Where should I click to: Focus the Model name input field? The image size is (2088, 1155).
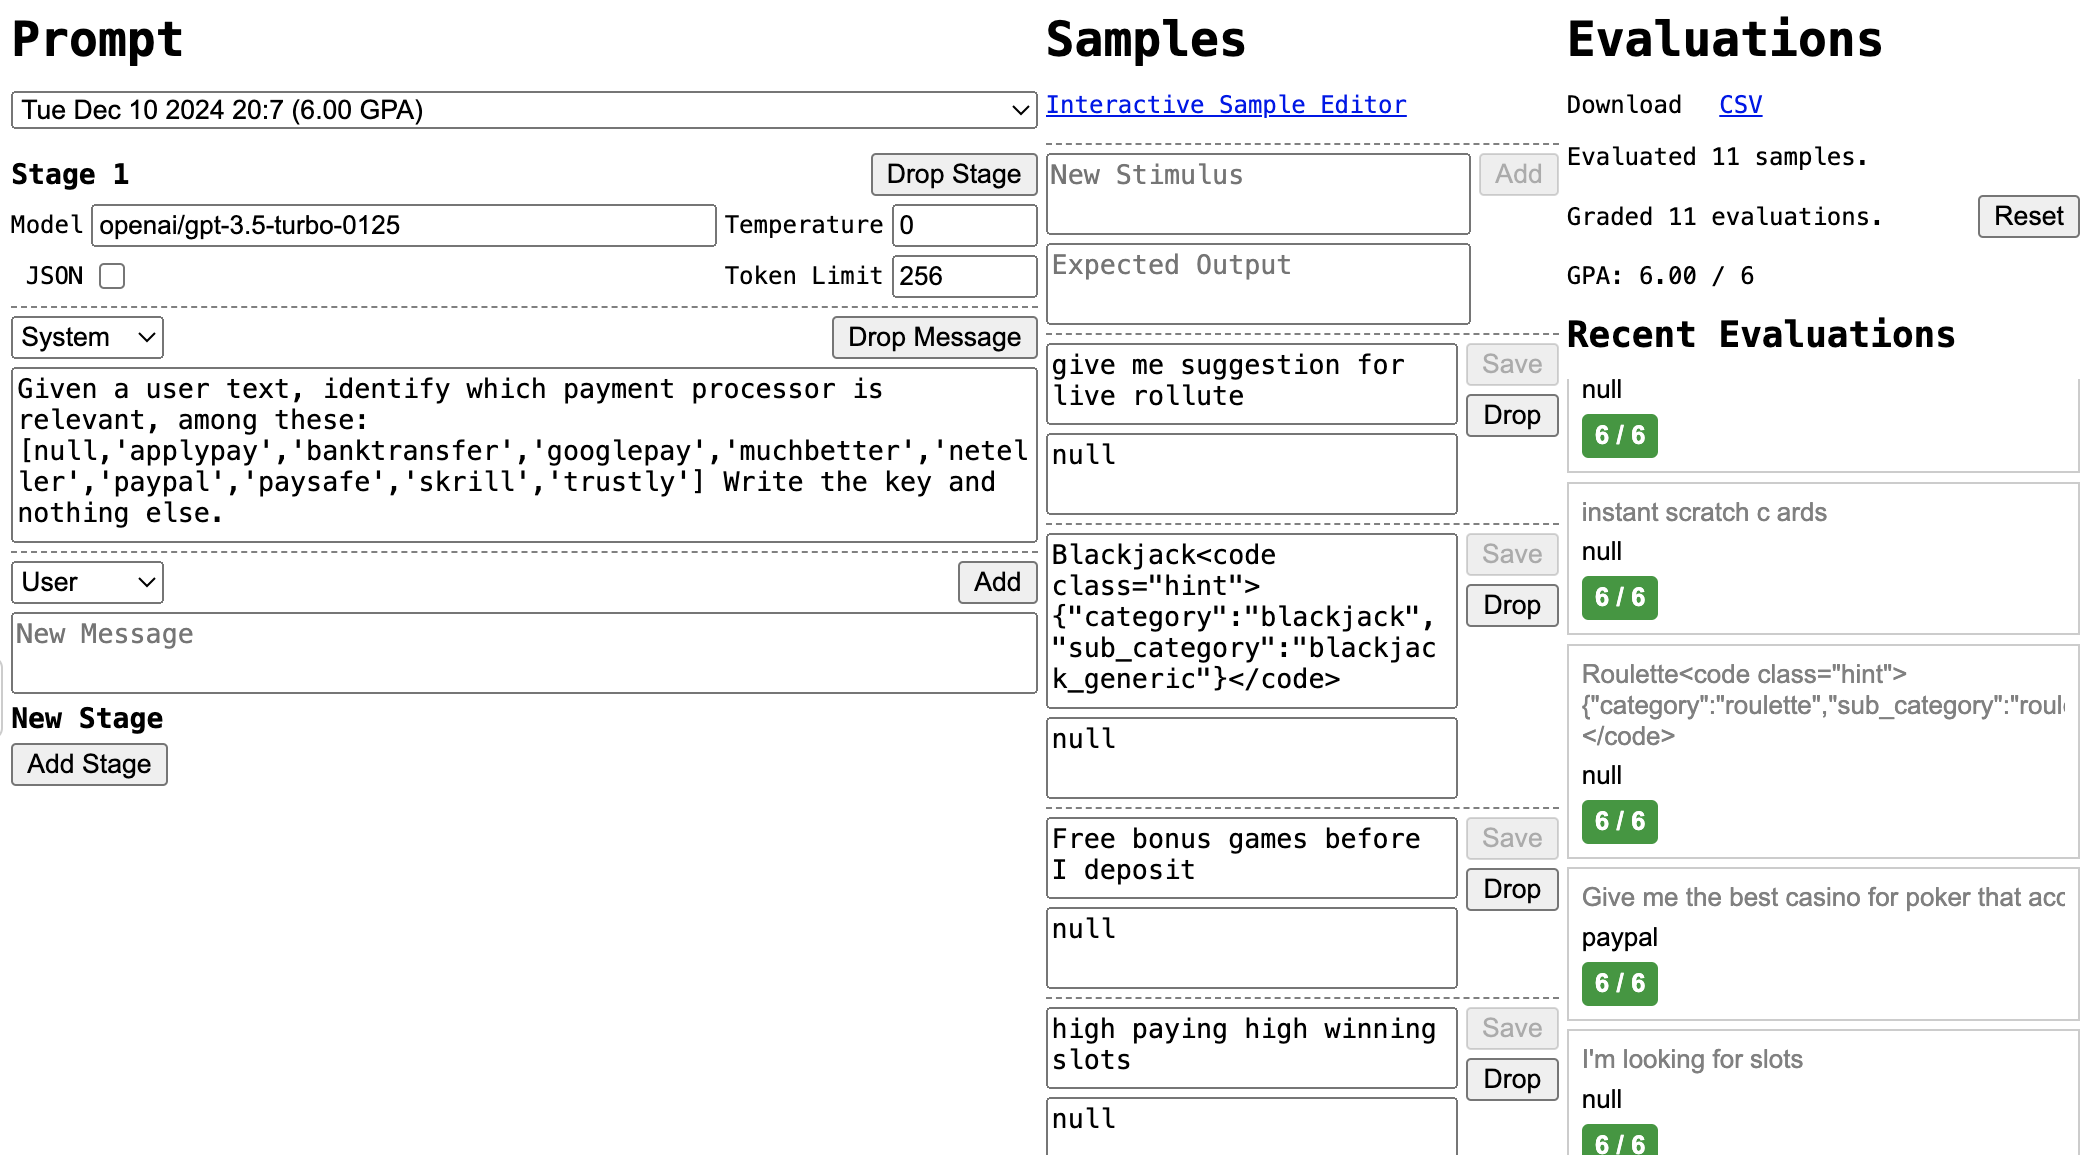pyautogui.click(x=403, y=225)
